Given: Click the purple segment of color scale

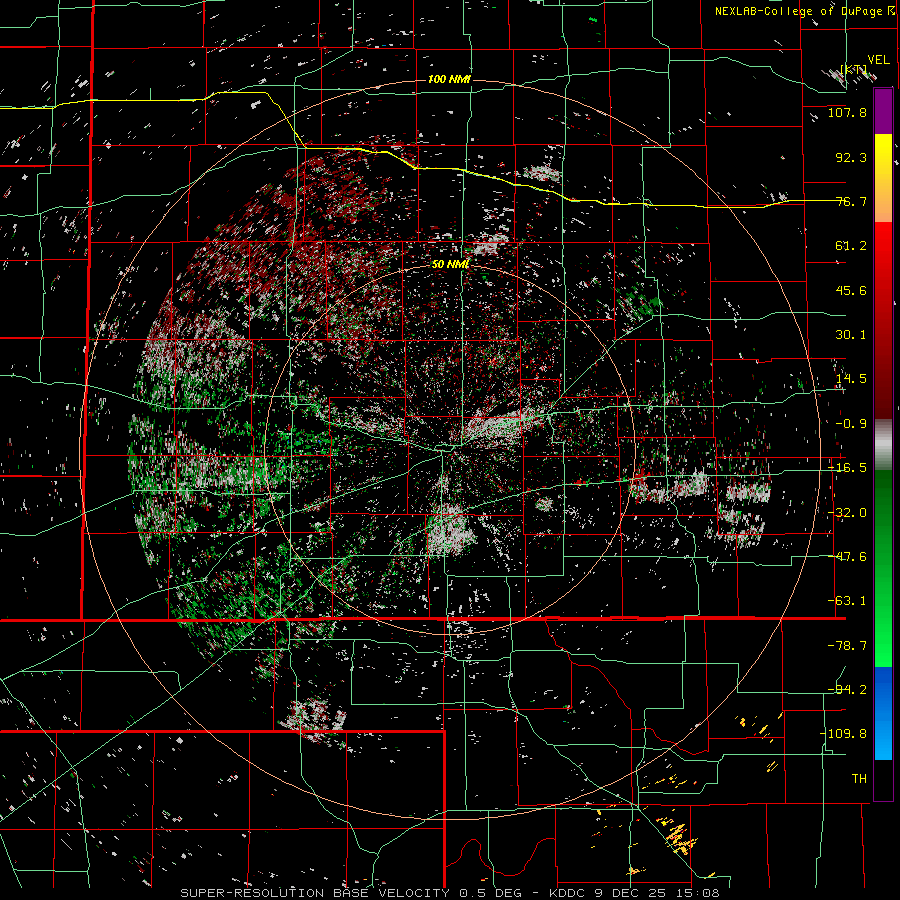Looking at the screenshot, I should tap(883, 111).
